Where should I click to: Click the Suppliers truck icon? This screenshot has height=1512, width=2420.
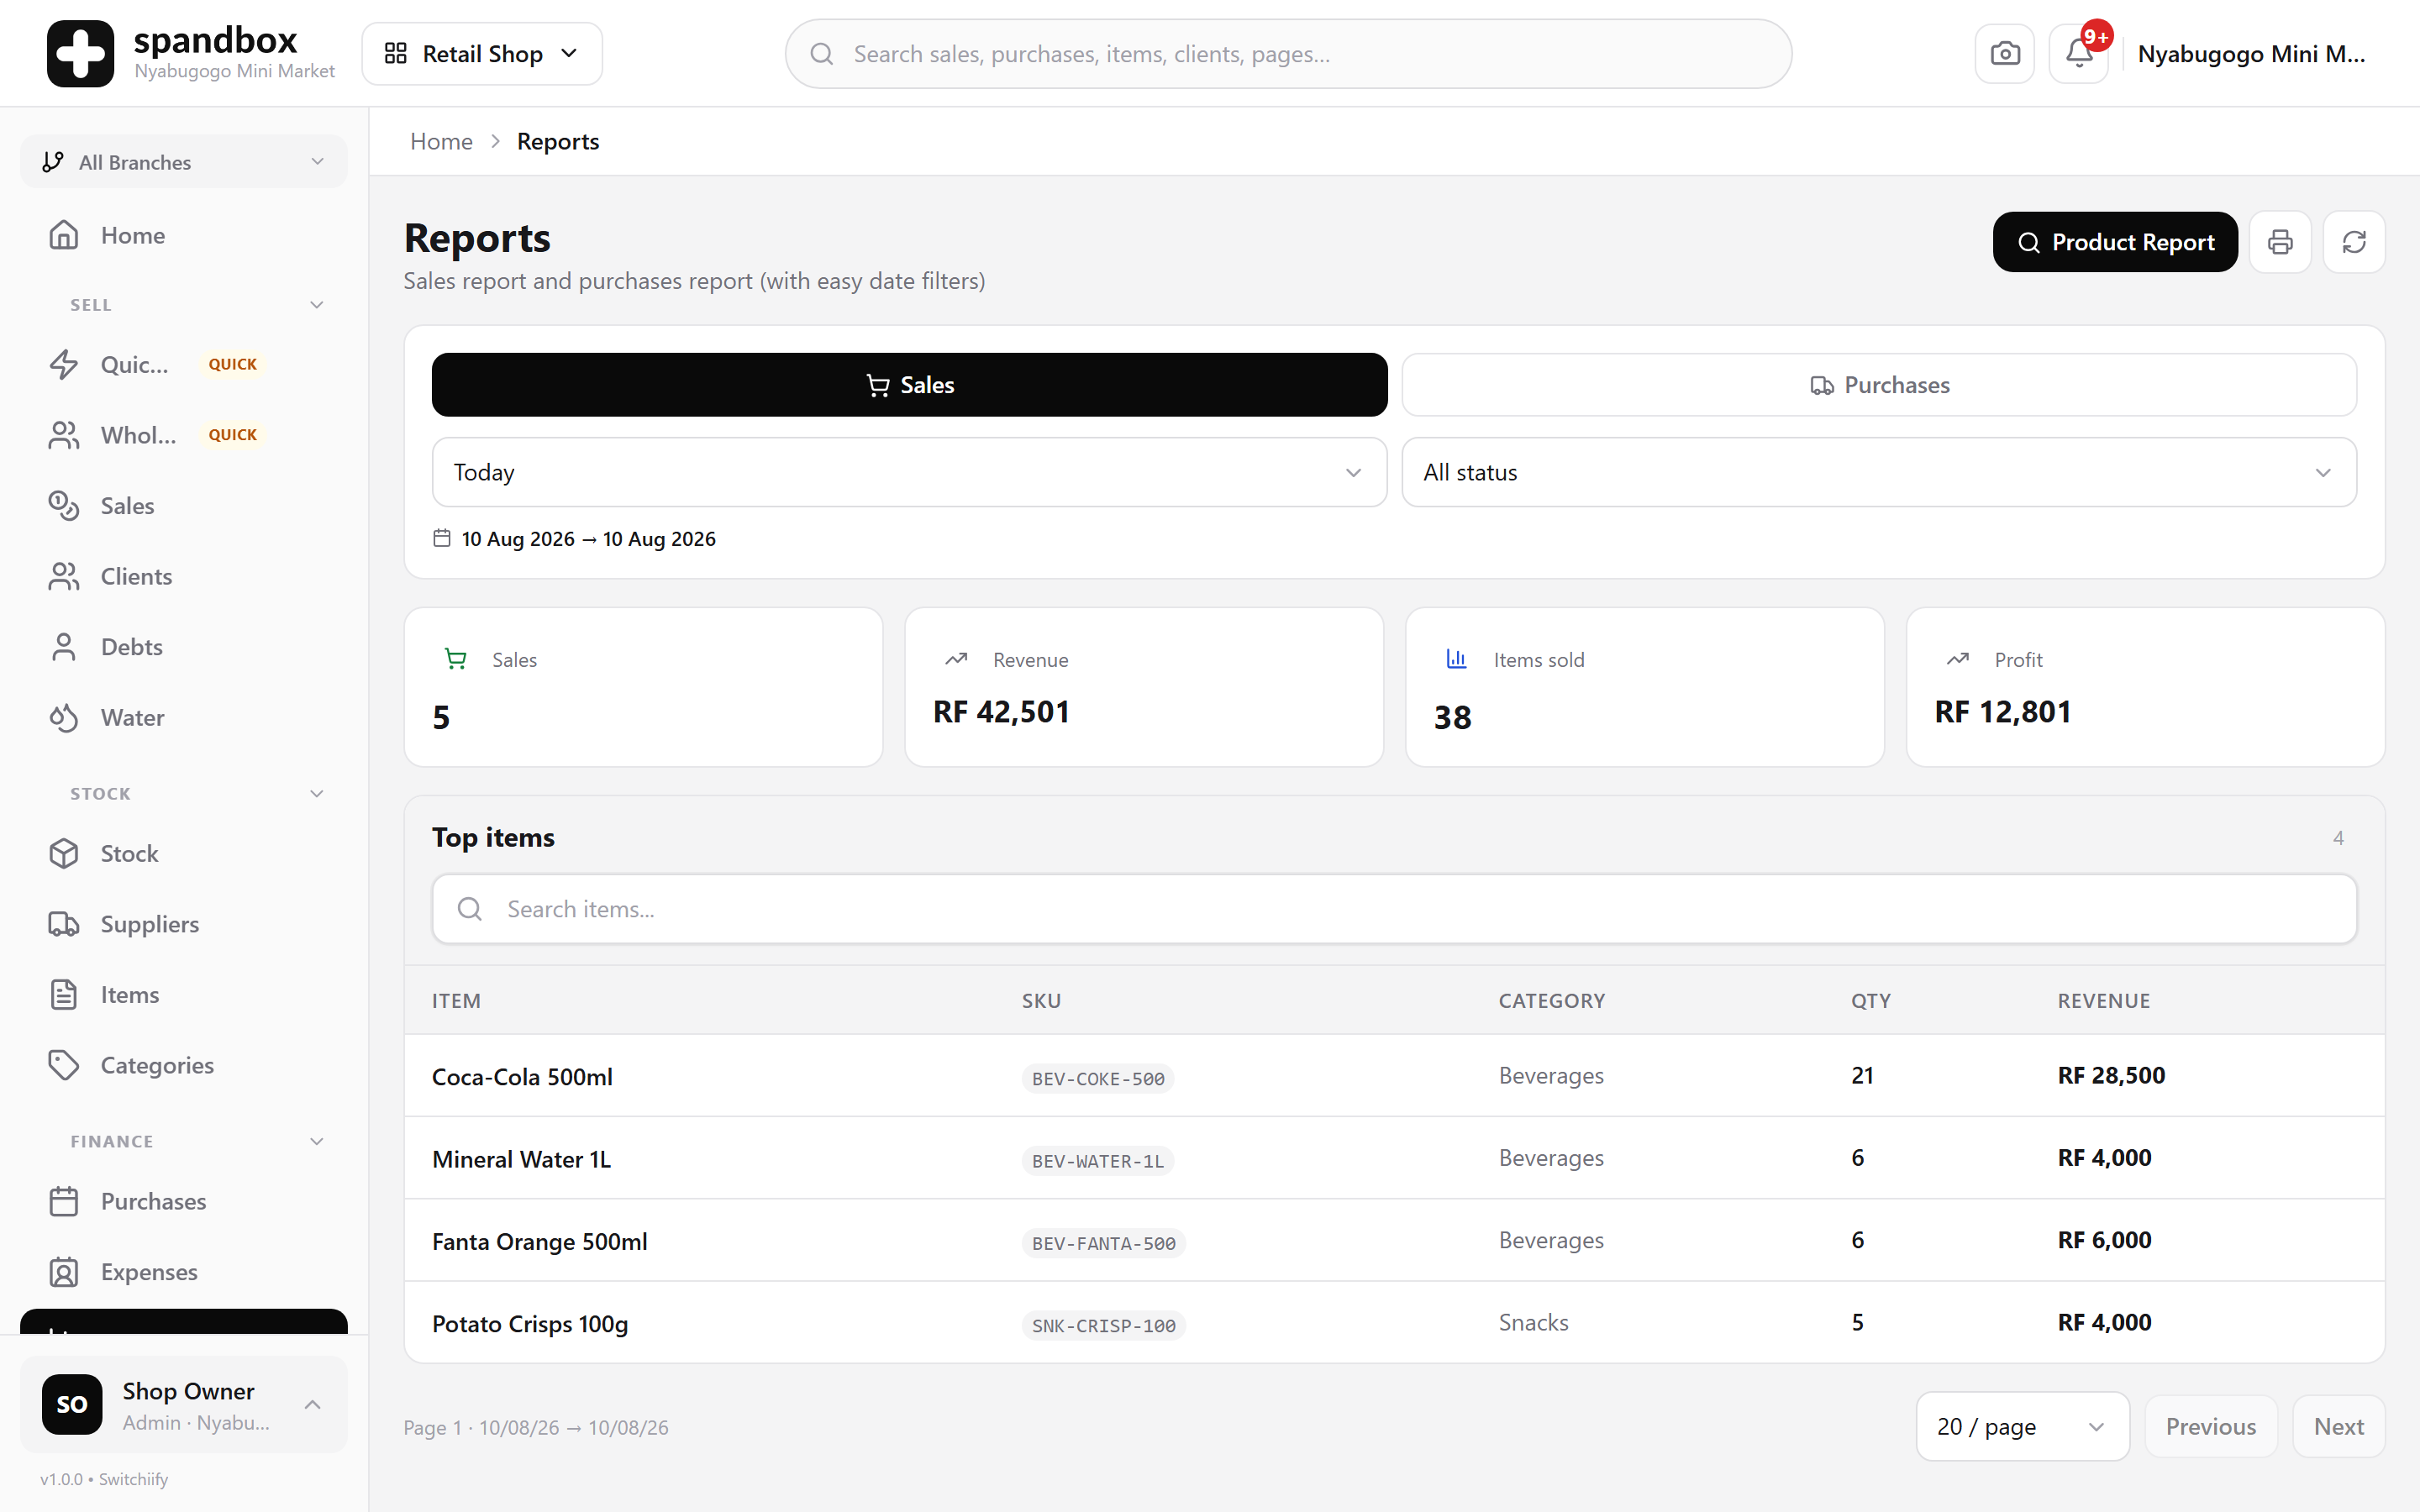tap(64, 924)
